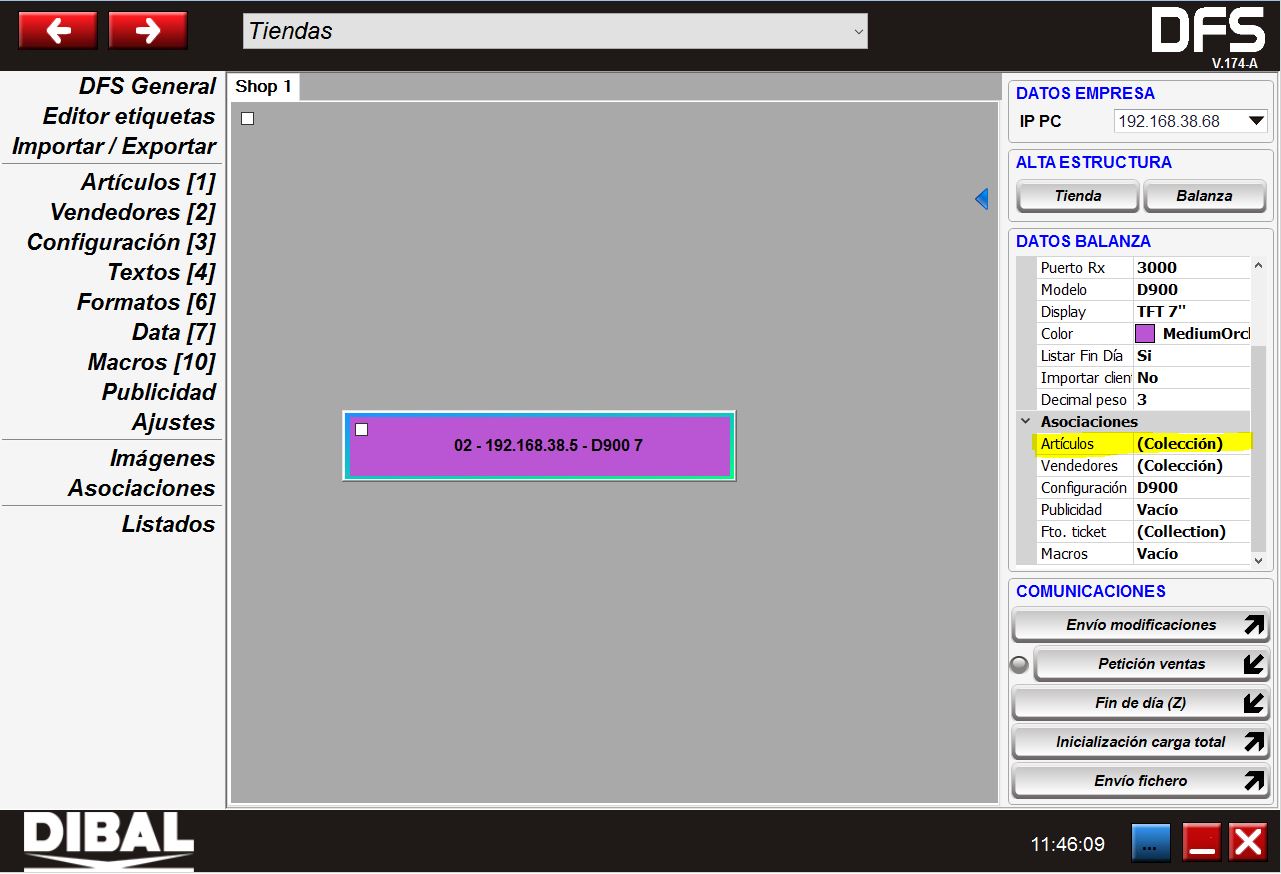Go to Artículos [1]

coord(148,182)
